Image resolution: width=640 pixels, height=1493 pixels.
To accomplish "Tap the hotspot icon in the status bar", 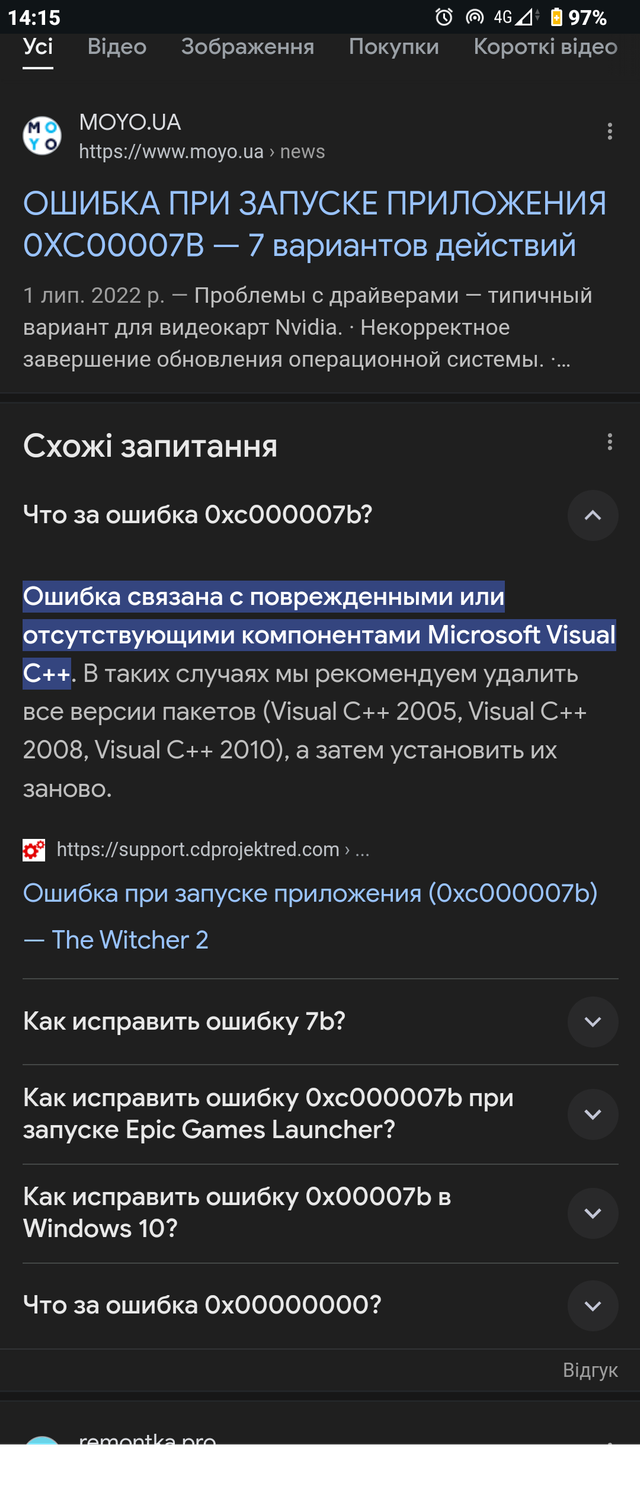I will (x=475, y=17).
